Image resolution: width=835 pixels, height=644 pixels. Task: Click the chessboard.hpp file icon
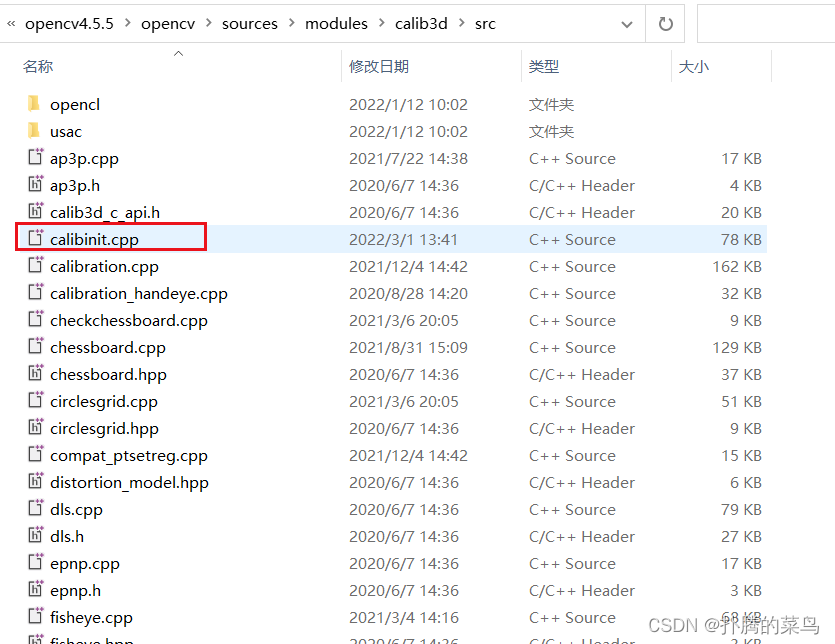(x=36, y=373)
